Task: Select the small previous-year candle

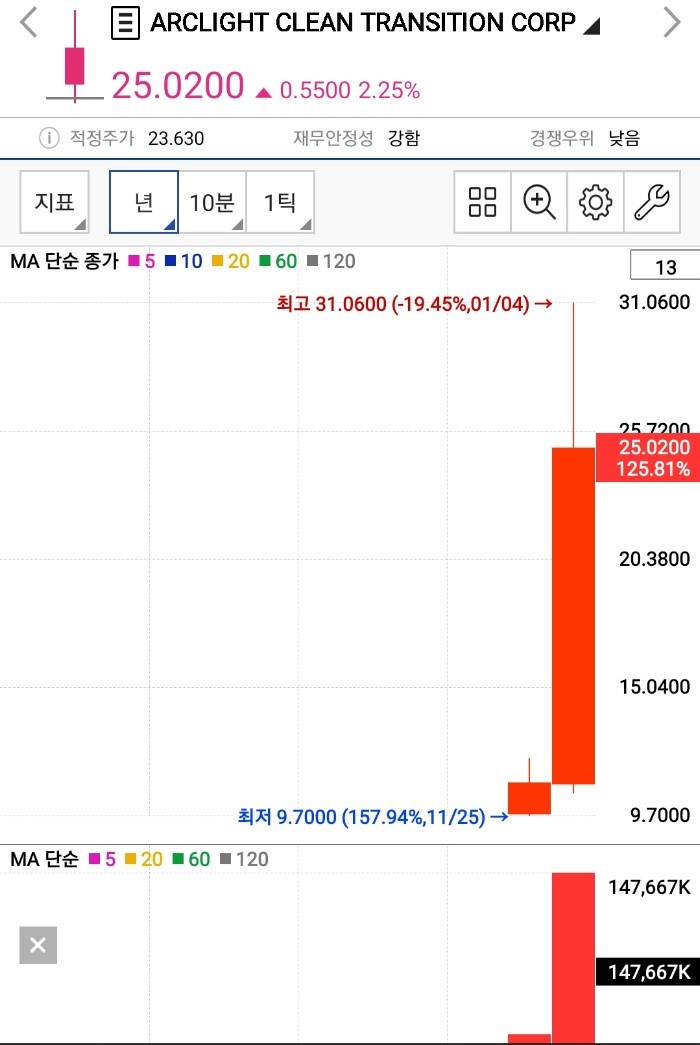Action: click(529, 798)
